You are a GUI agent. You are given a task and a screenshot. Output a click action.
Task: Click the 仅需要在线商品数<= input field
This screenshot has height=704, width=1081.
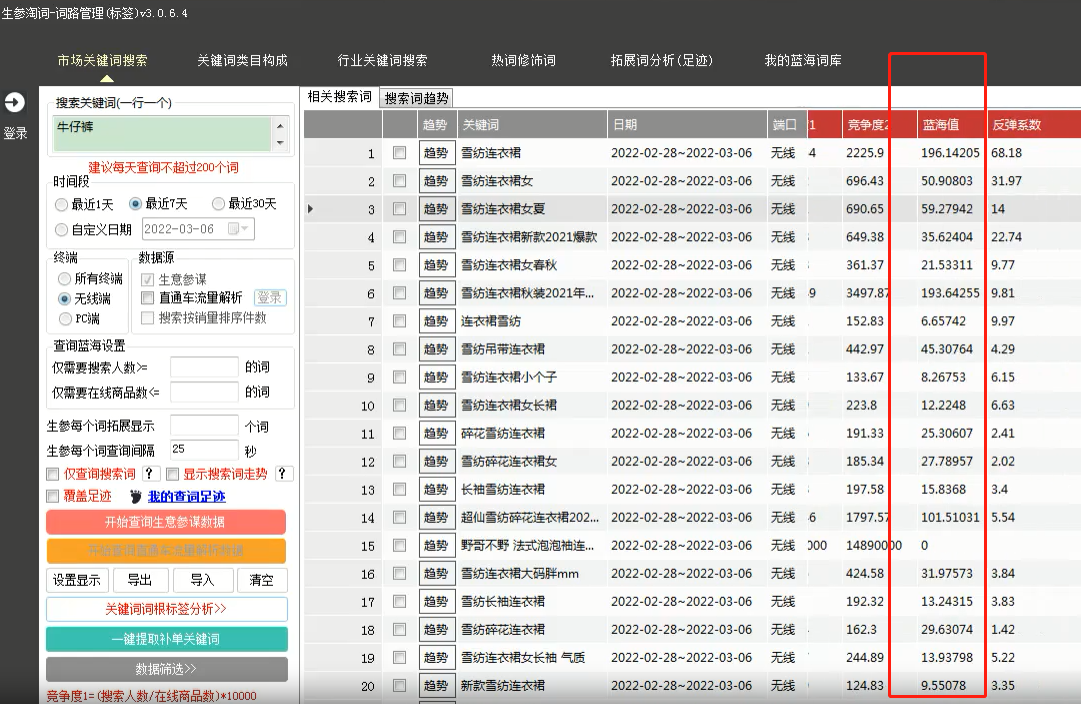click(x=204, y=392)
